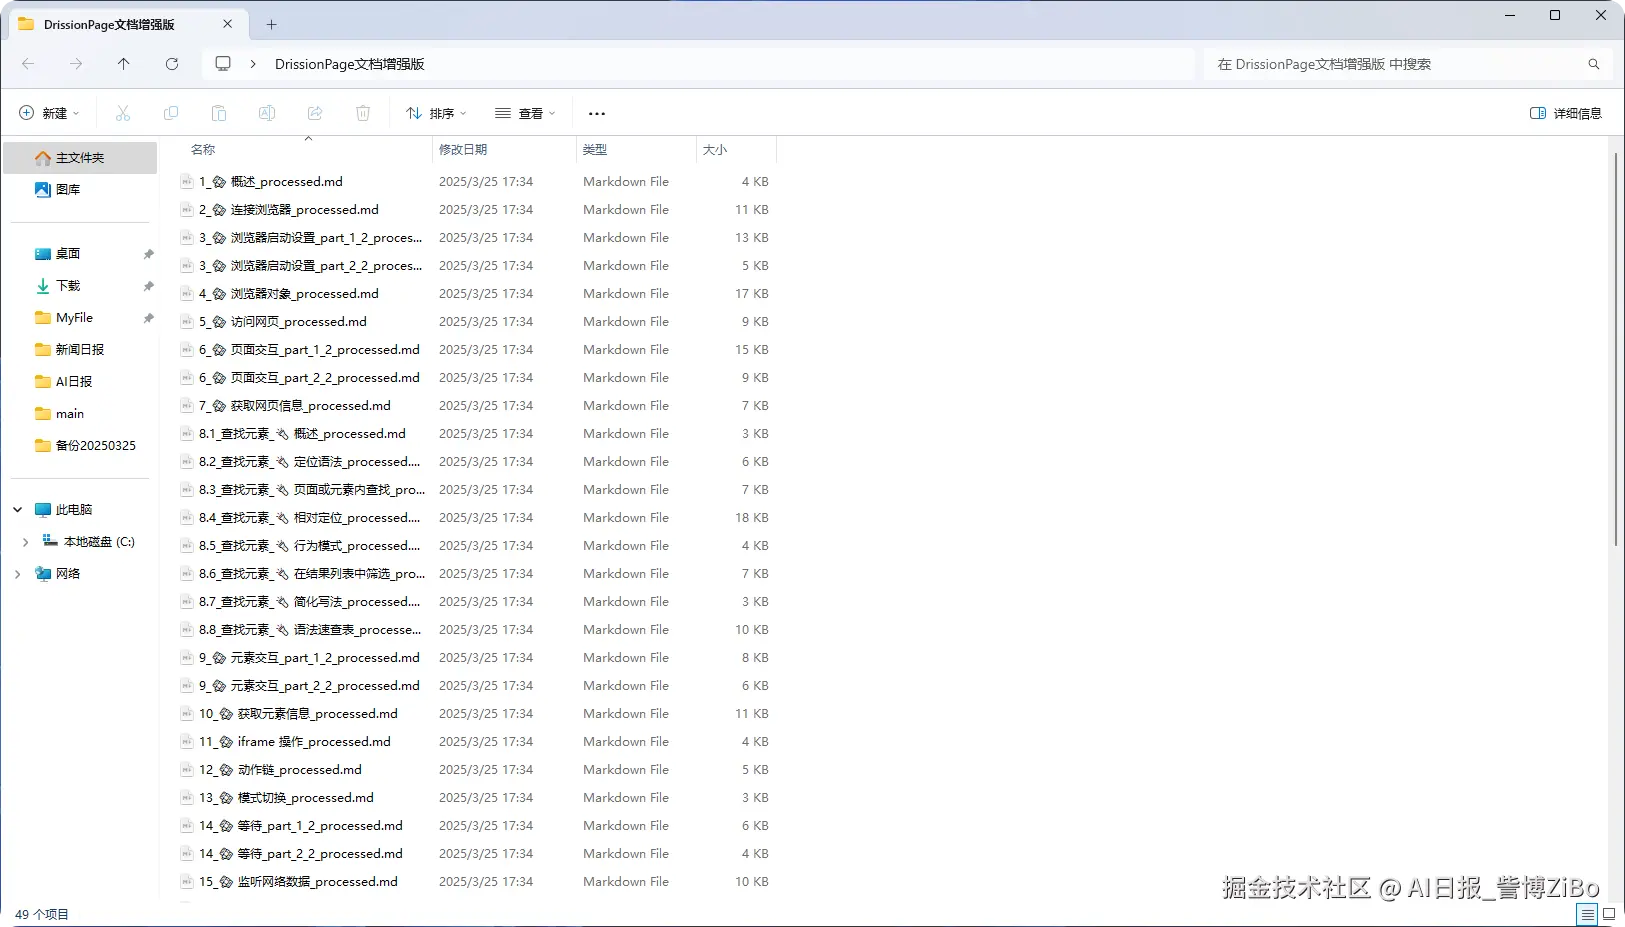Open a new tab with plus button

(271, 24)
